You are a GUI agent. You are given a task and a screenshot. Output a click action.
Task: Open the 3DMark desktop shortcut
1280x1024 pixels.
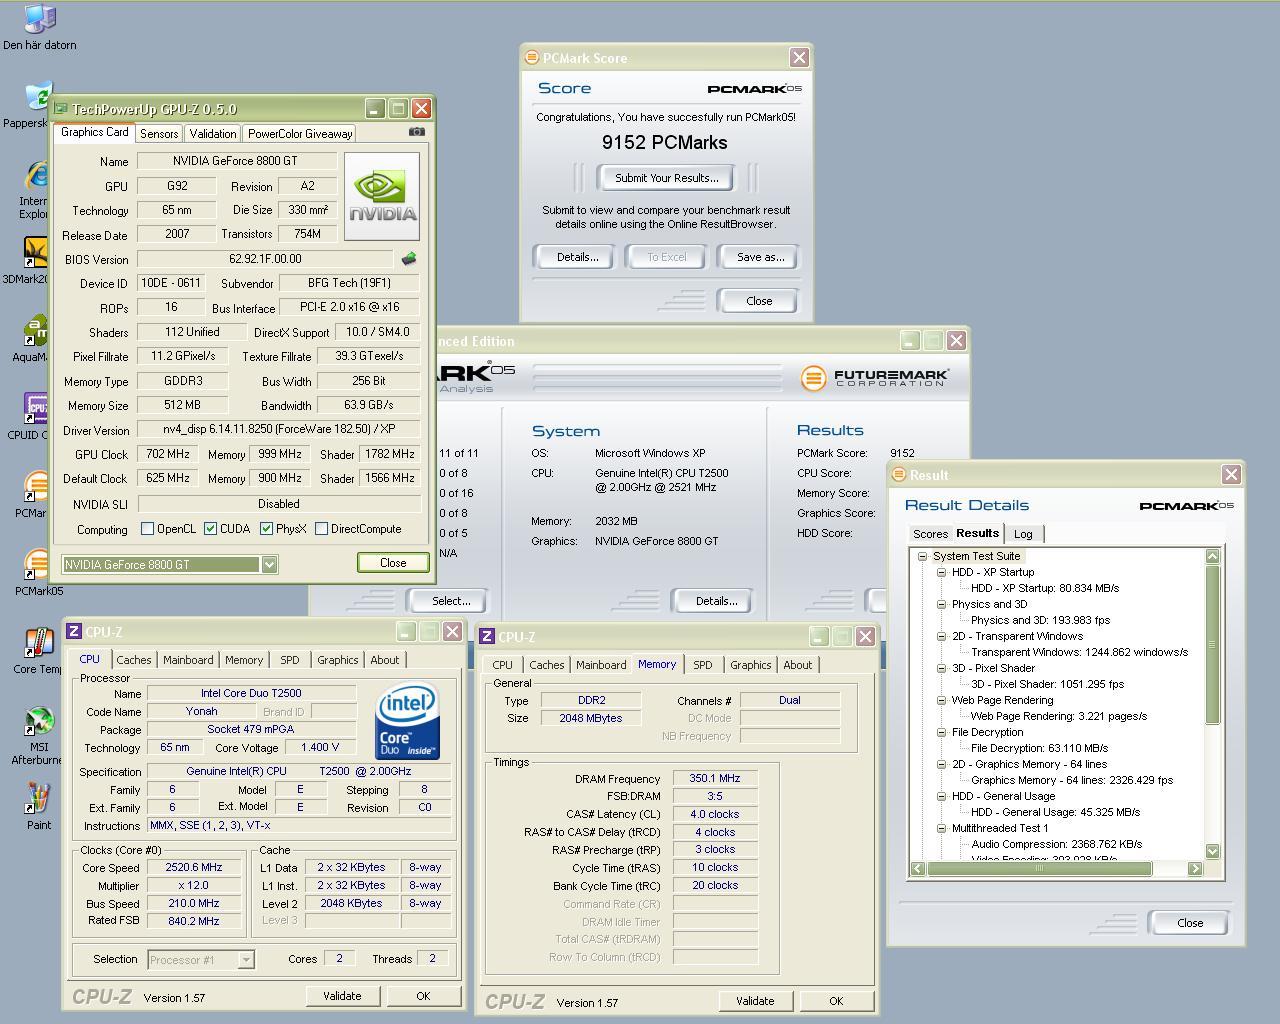pyautogui.click(x=34, y=262)
